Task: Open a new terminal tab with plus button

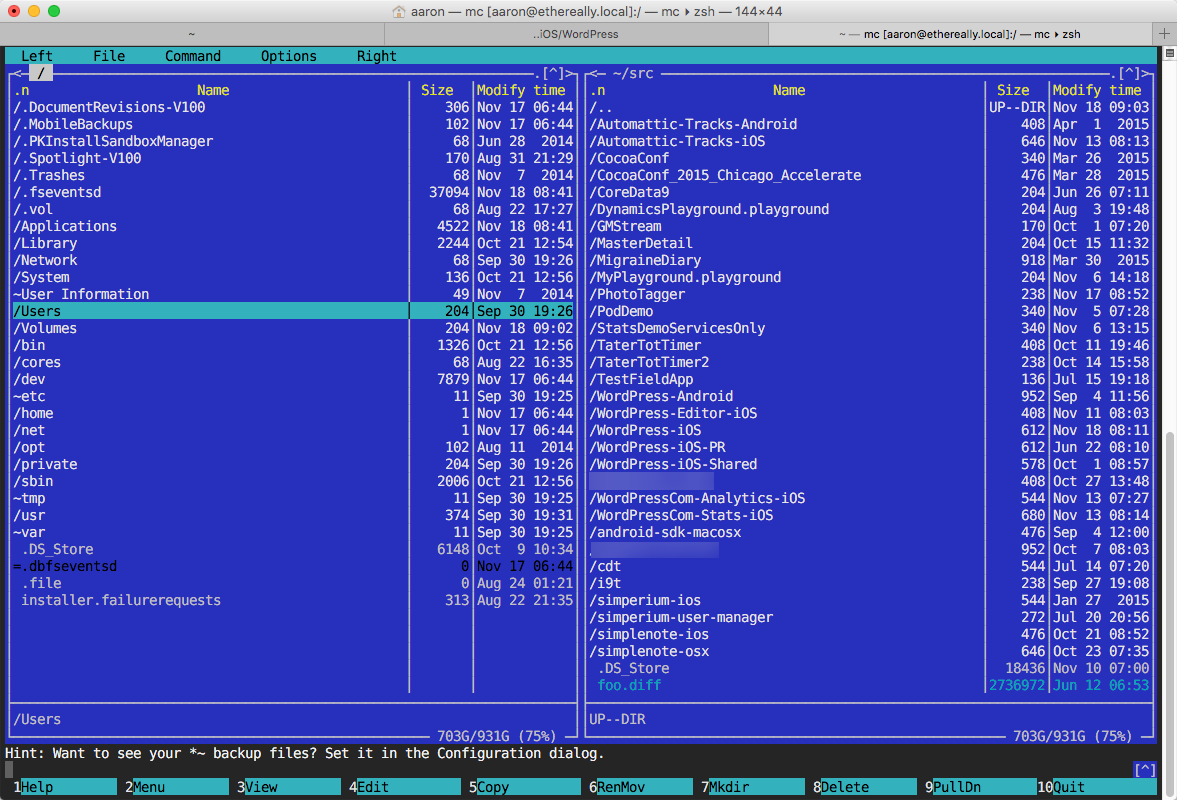Action: coord(1165,33)
